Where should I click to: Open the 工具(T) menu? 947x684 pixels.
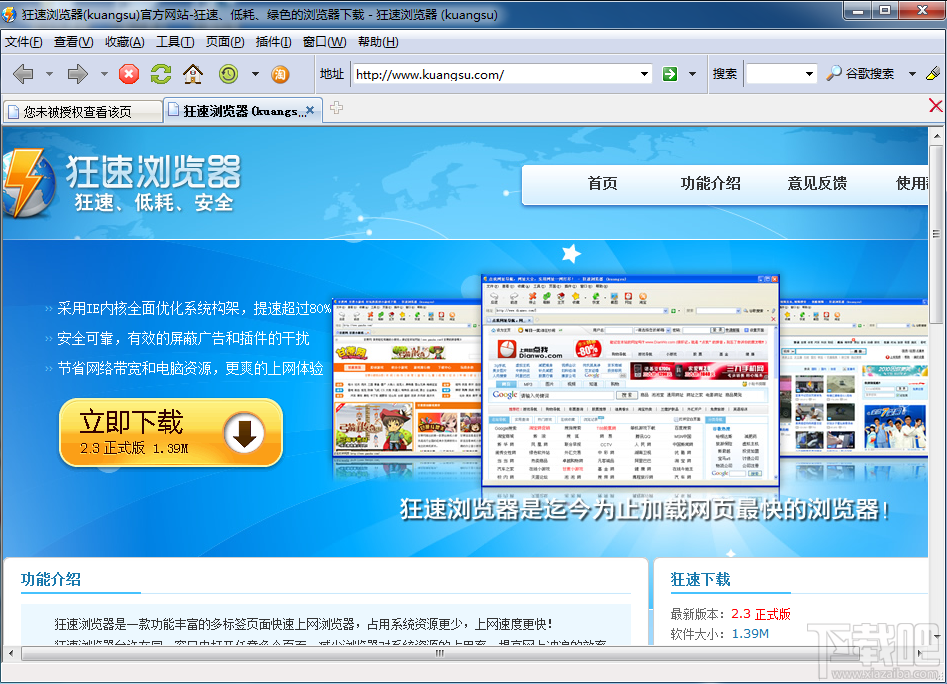[175, 42]
